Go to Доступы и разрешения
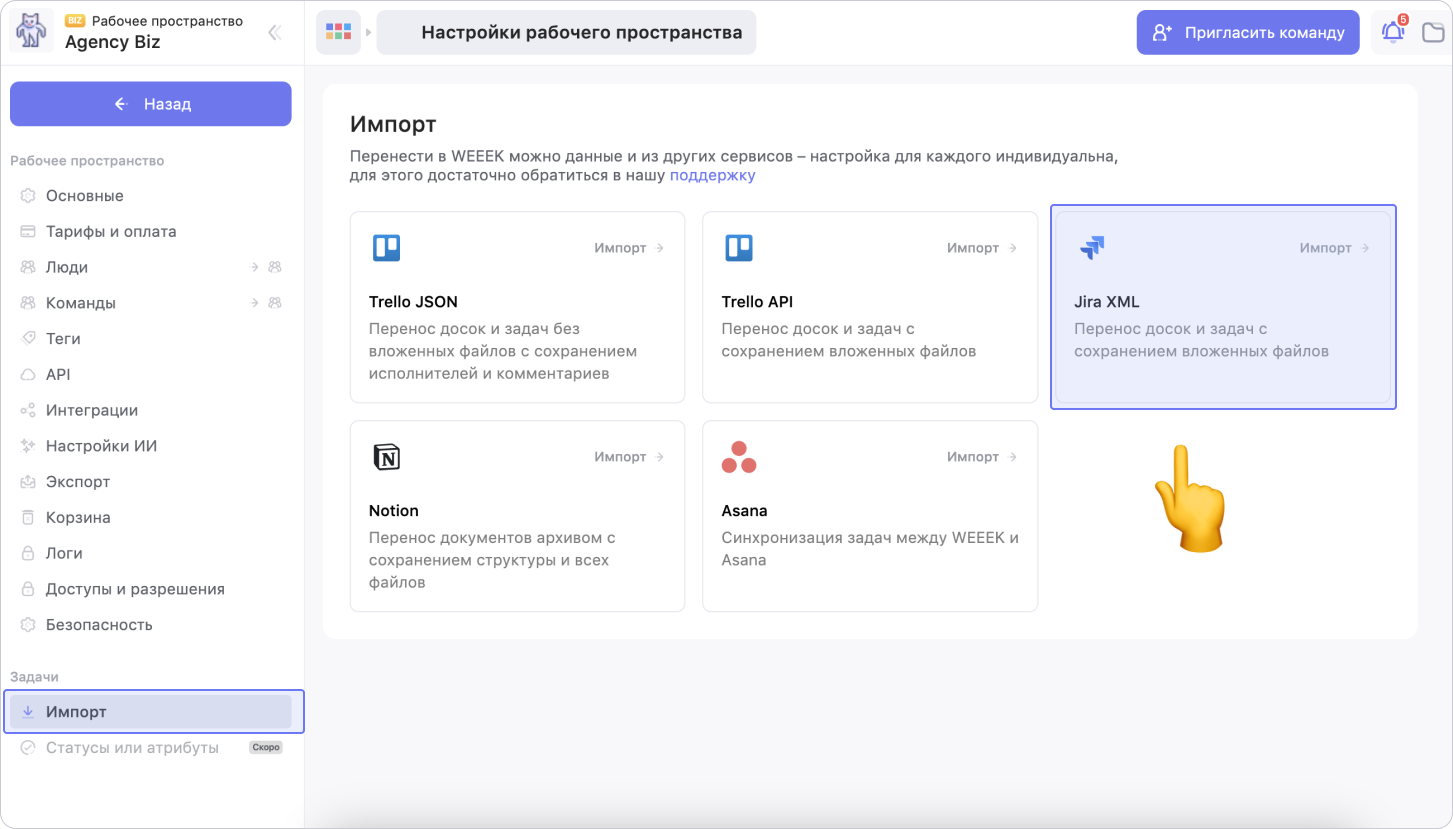 [135, 589]
